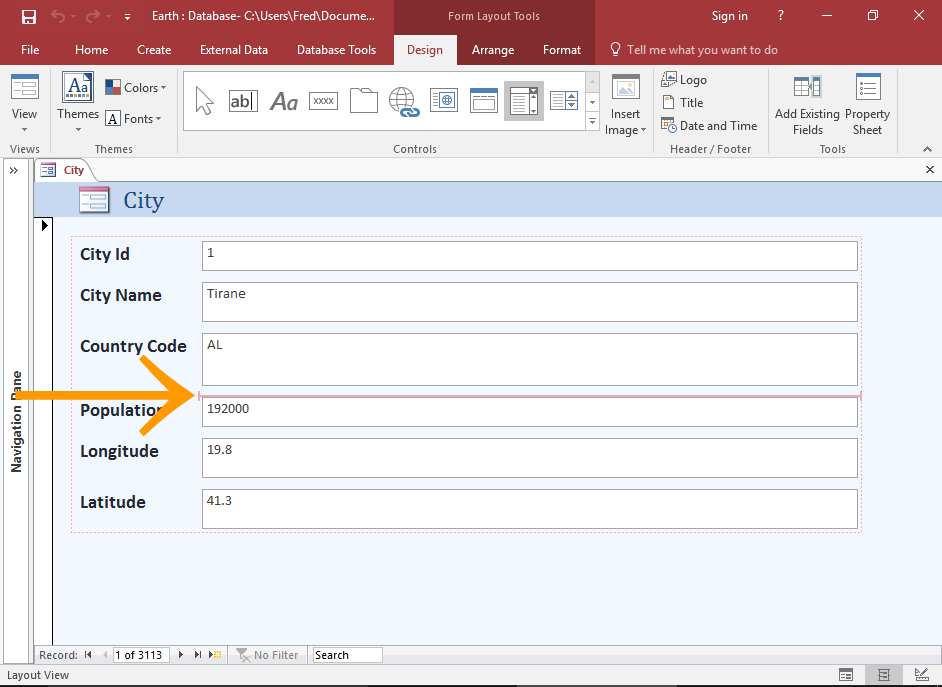Screen dimensions: 942x687
Task: Create new blank record button
Action: (x=215, y=655)
